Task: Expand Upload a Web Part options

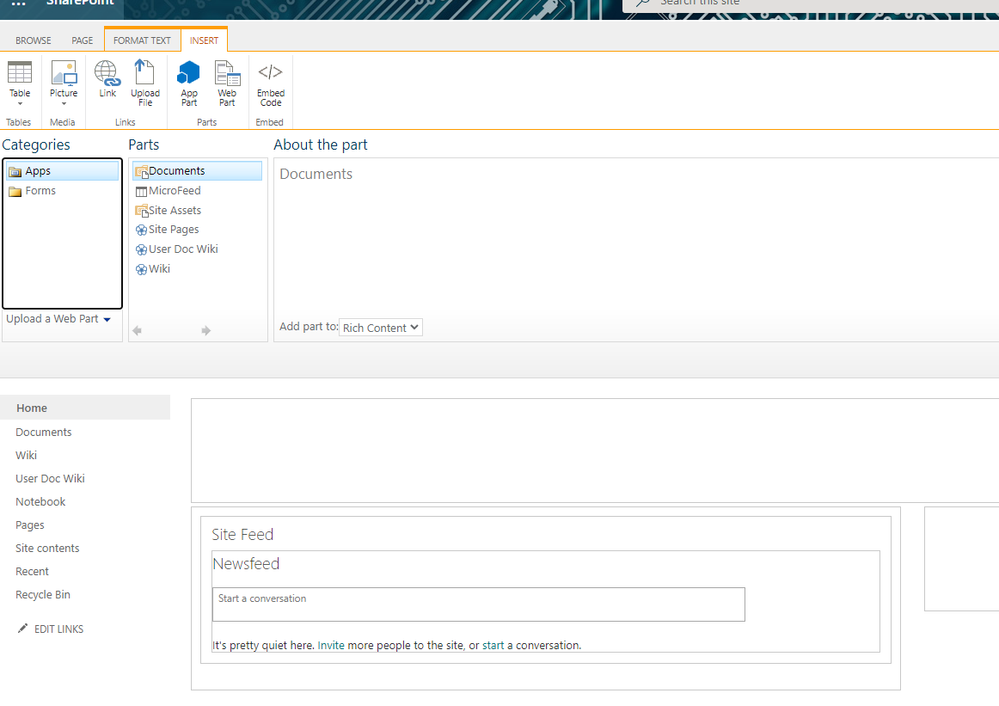Action: point(59,319)
